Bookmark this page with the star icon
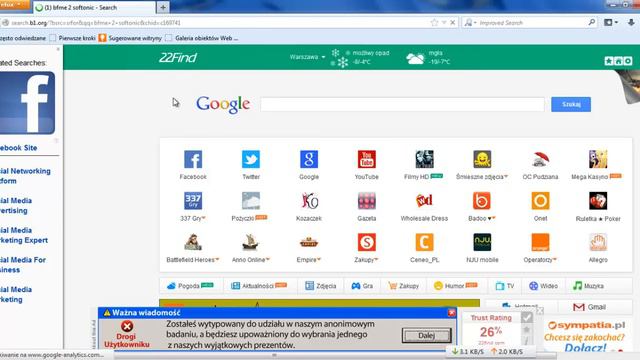This screenshot has height=360, width=640. [x=434, y=23]
